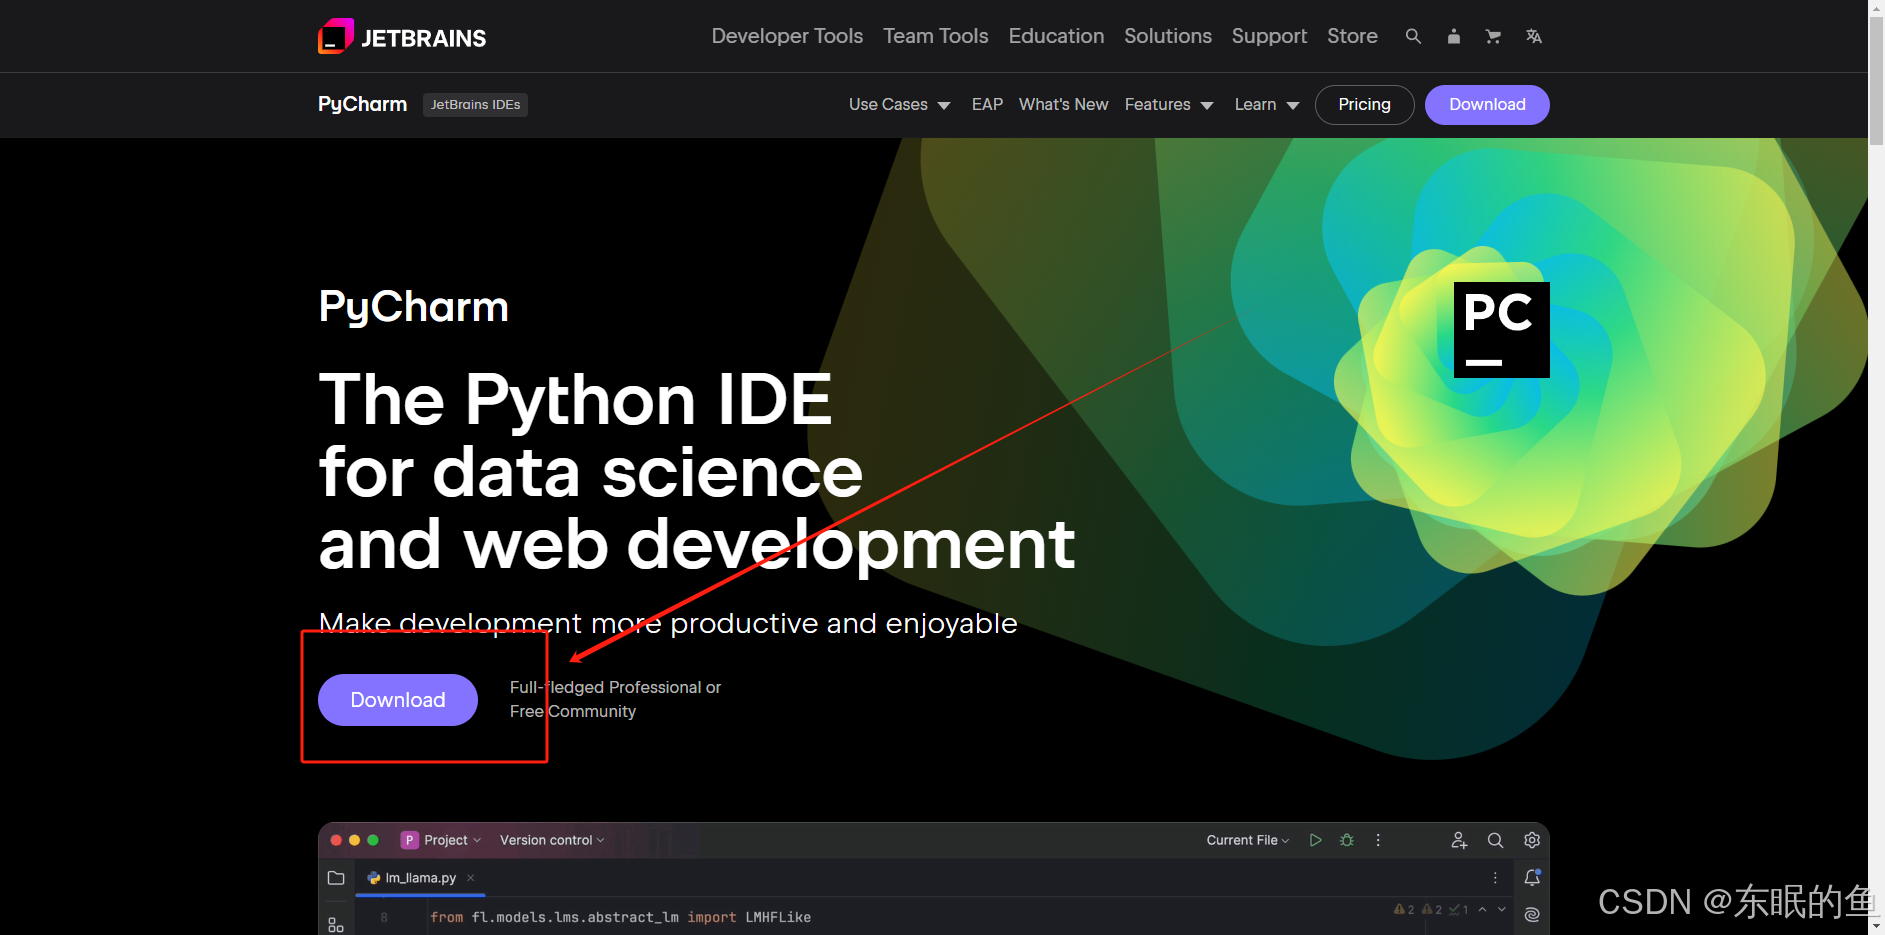Select the lm_llama.py editor tab
The image size is (1885, 935).
pos(420,878)
